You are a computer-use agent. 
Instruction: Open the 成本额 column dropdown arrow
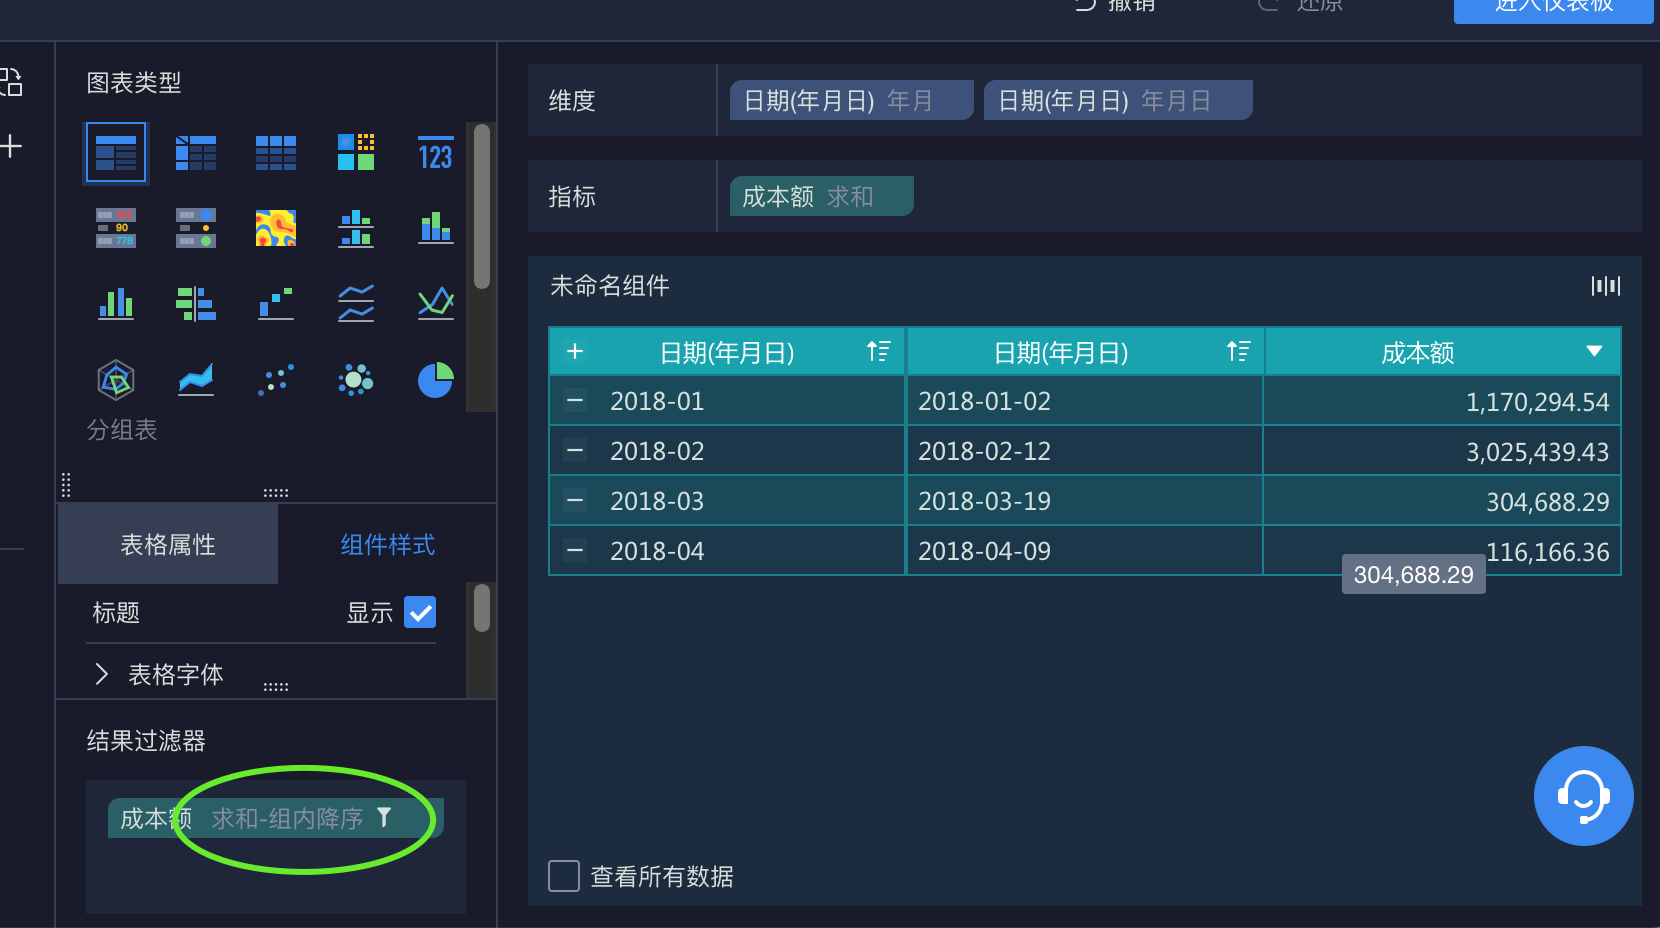[1594, 351]
